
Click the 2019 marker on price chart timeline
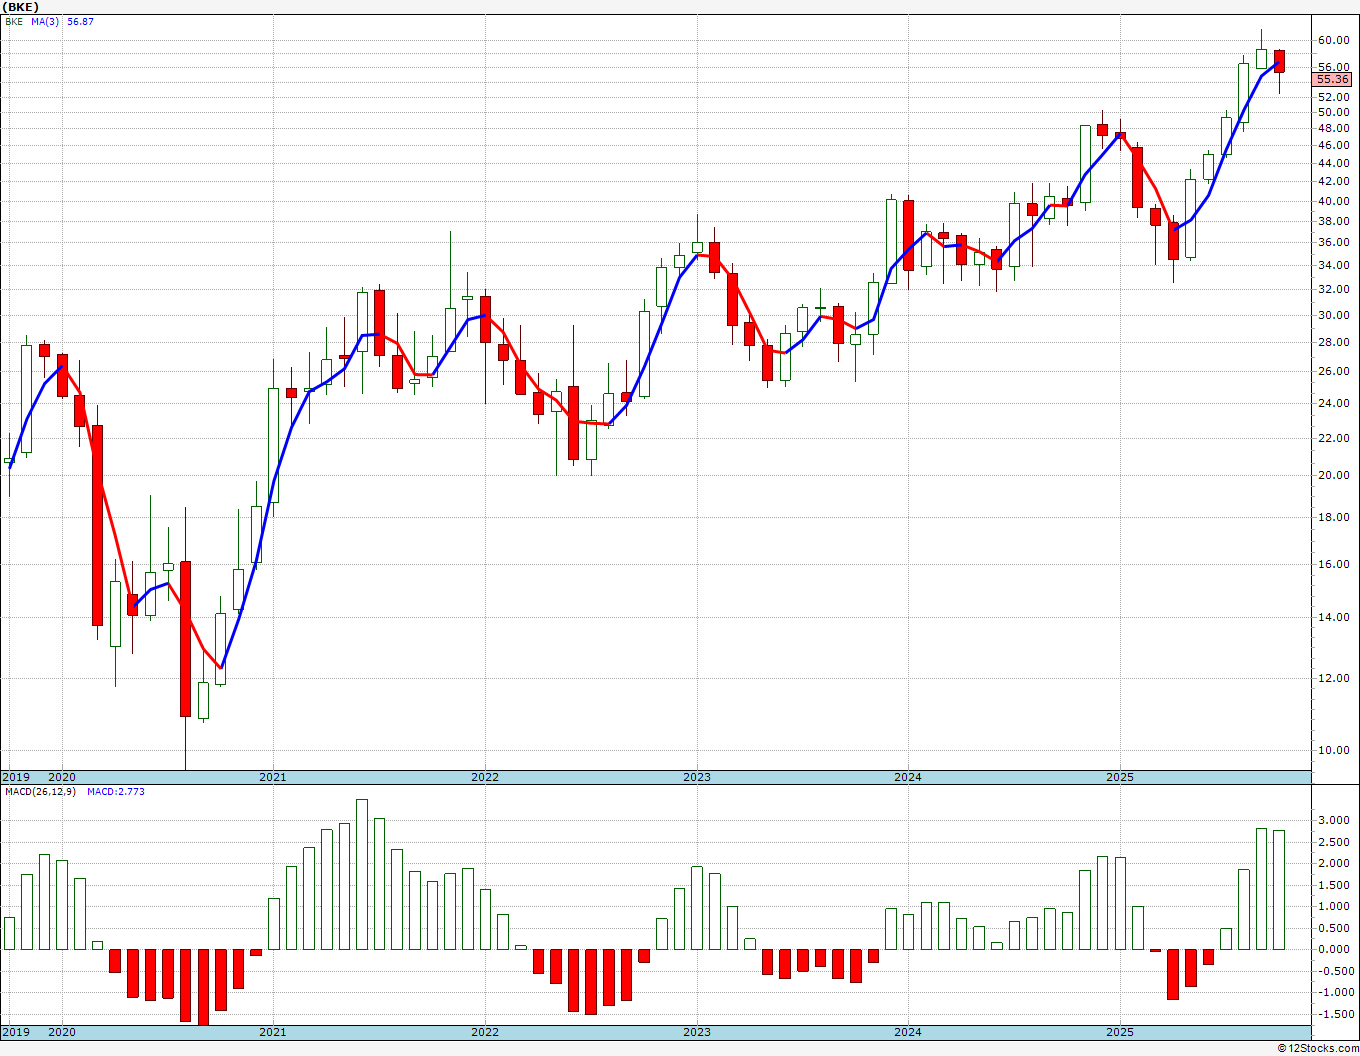15,777
